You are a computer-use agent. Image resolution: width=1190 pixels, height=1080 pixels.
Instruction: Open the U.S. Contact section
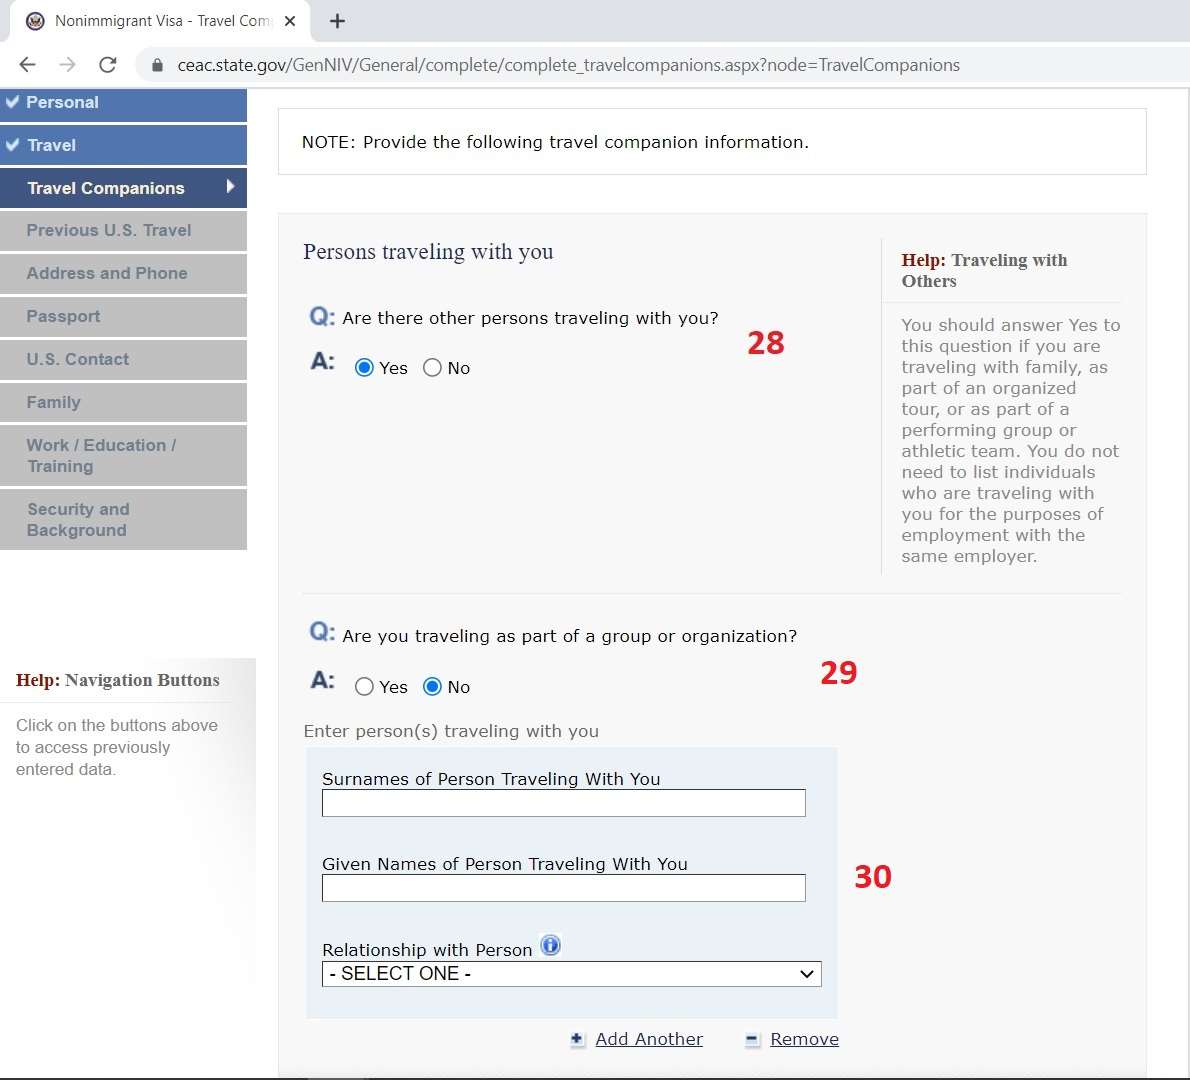coord(123,359)
